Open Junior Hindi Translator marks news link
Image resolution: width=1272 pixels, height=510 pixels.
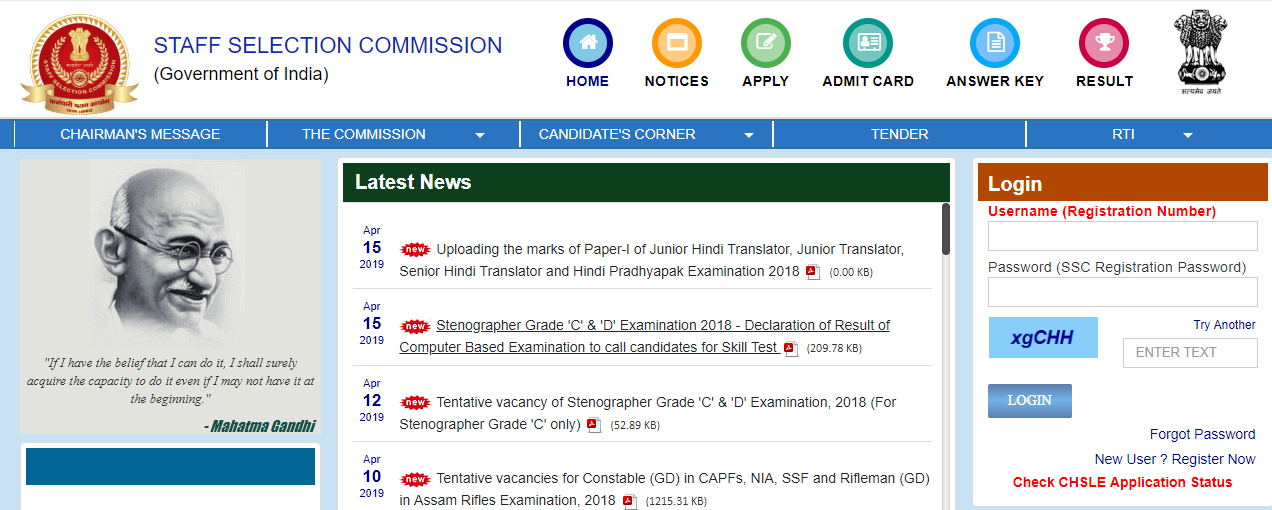[x=651, y=260]
